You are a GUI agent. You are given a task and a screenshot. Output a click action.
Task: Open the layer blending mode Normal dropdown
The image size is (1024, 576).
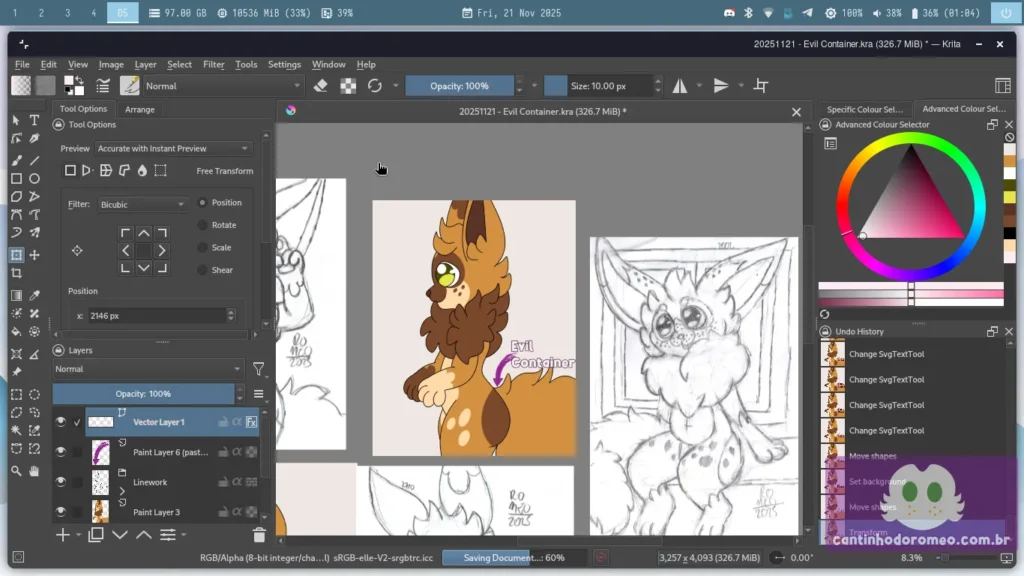pyautogui.click(x=148, y=369)
